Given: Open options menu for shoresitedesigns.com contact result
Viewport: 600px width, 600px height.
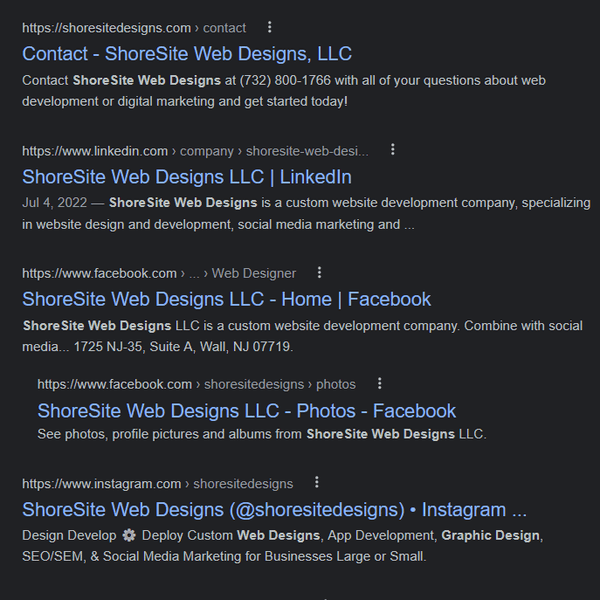Looking at the screenshot, I should click(269, 27).
